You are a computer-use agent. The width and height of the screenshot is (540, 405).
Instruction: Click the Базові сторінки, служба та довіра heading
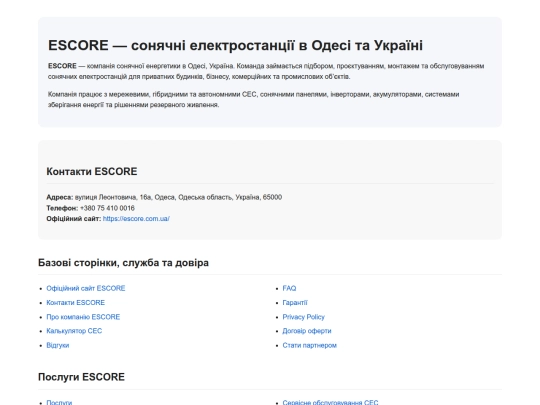tap(123, 262)
